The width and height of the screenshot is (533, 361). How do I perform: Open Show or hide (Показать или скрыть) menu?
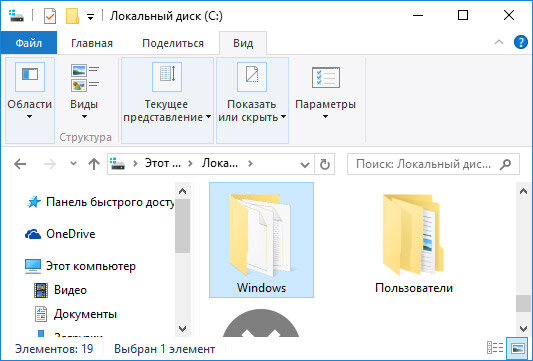tap(252, 100)
